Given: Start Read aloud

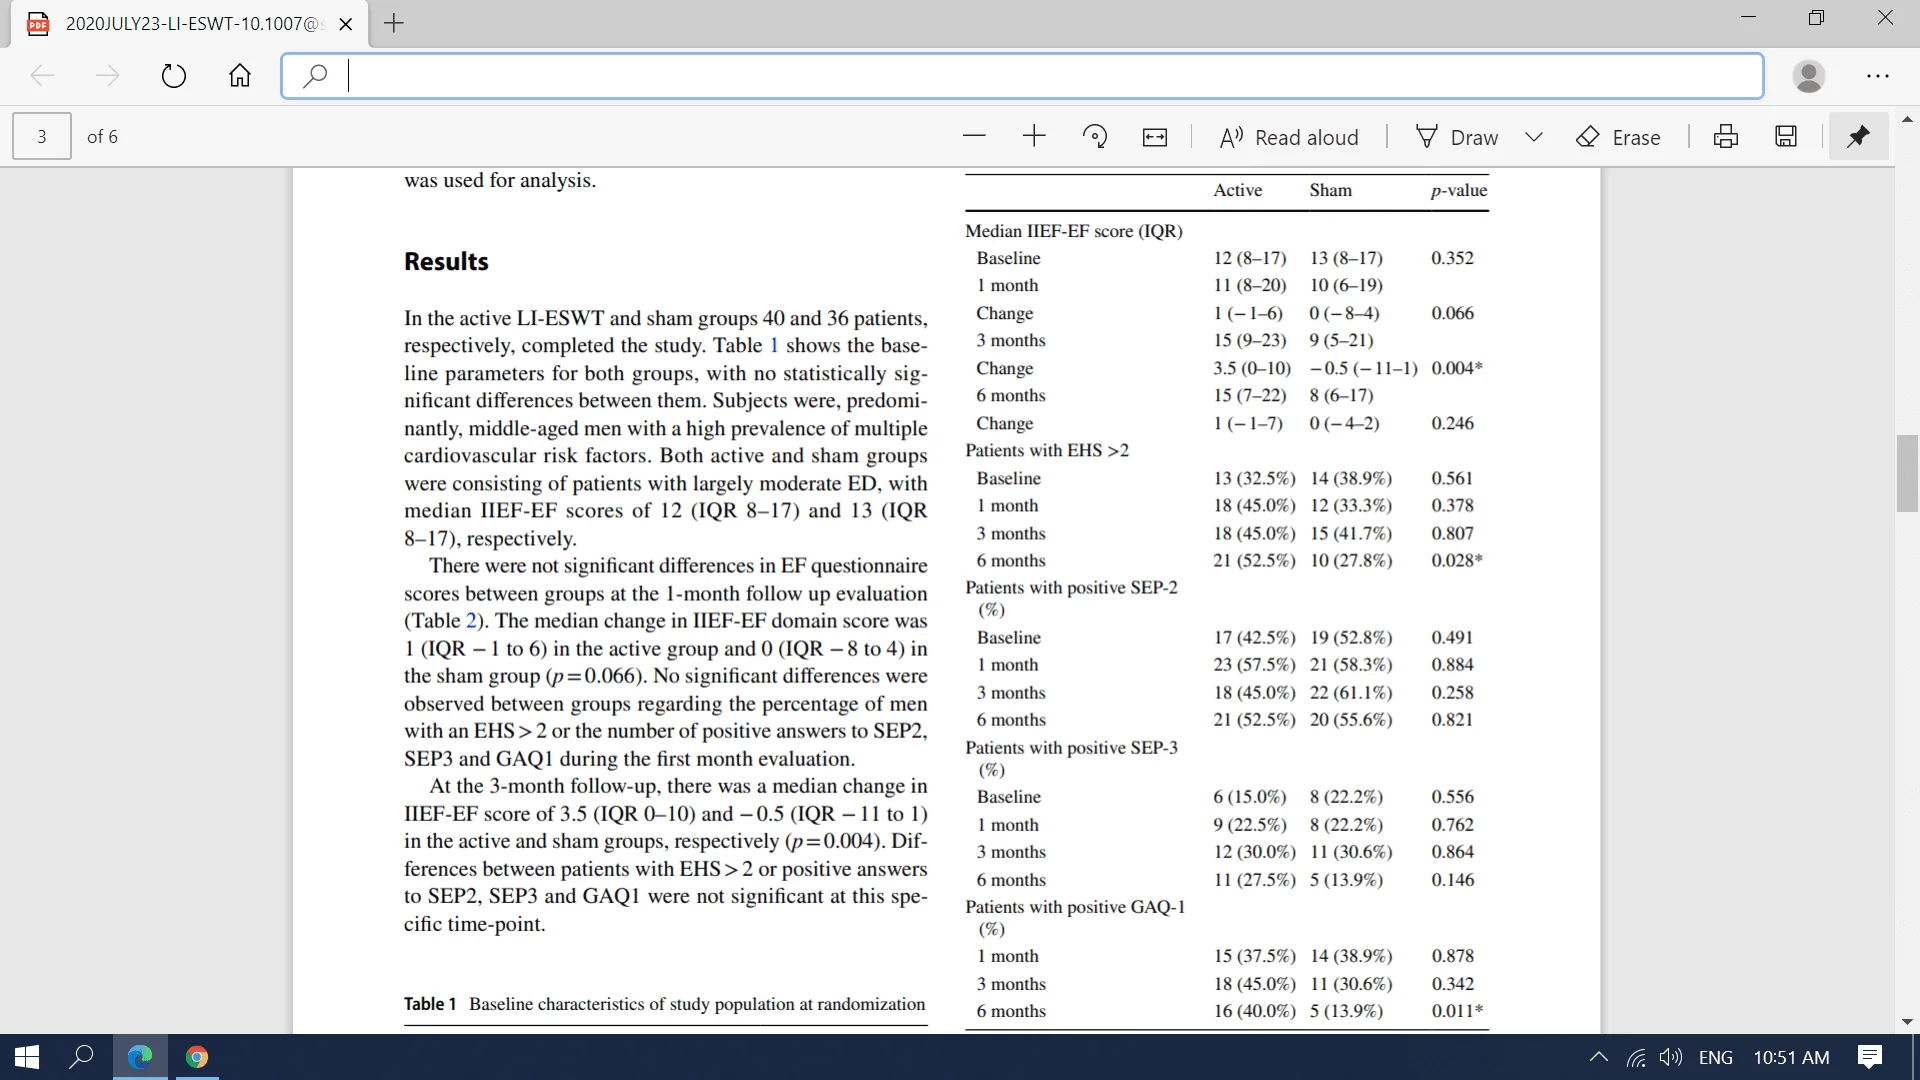Looking at the screenshot, I should pos(1289,137).
